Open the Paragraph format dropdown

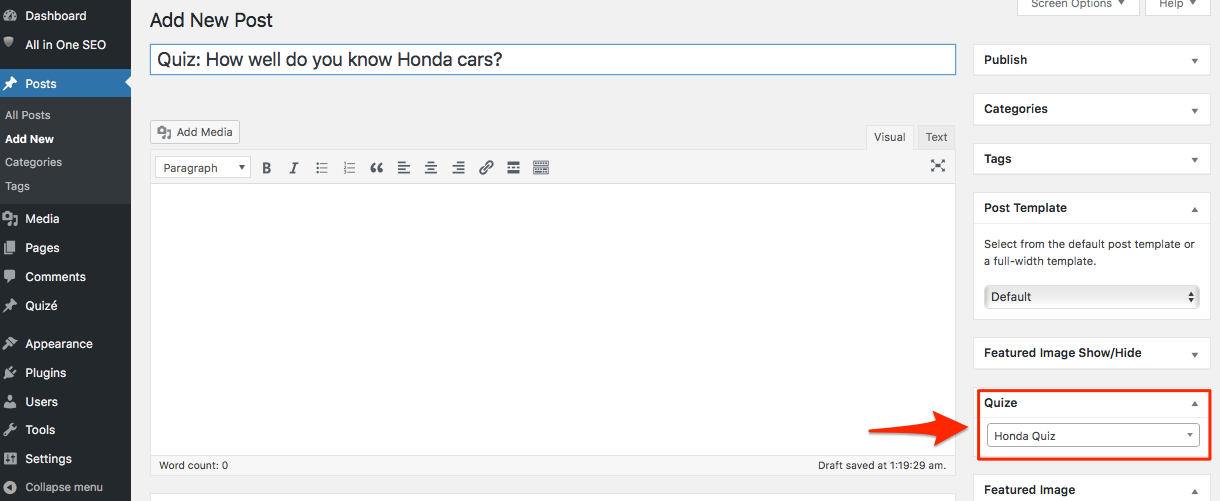pos(203,168)
